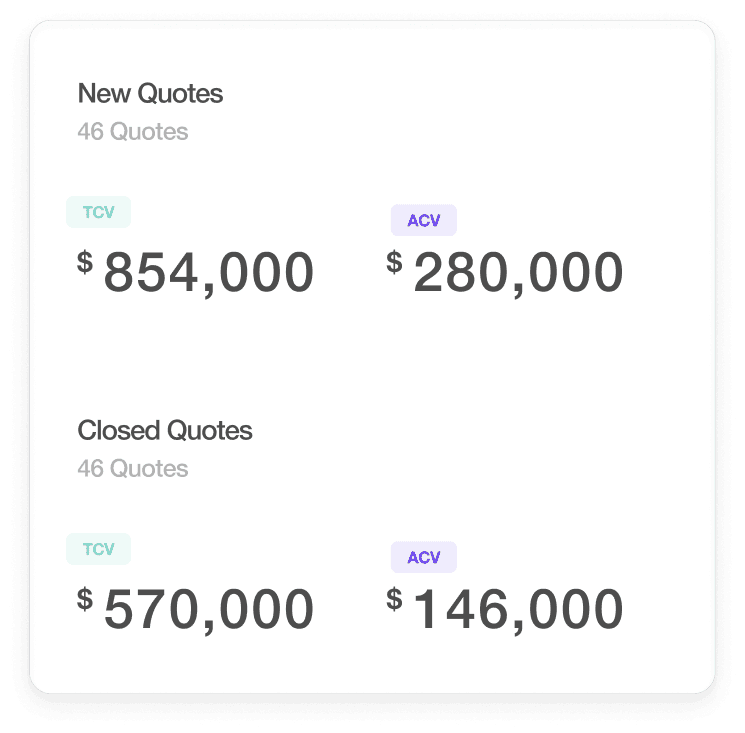
Task: Click the green TCV badge under Closed Quotes
Action: coord(98,549)
